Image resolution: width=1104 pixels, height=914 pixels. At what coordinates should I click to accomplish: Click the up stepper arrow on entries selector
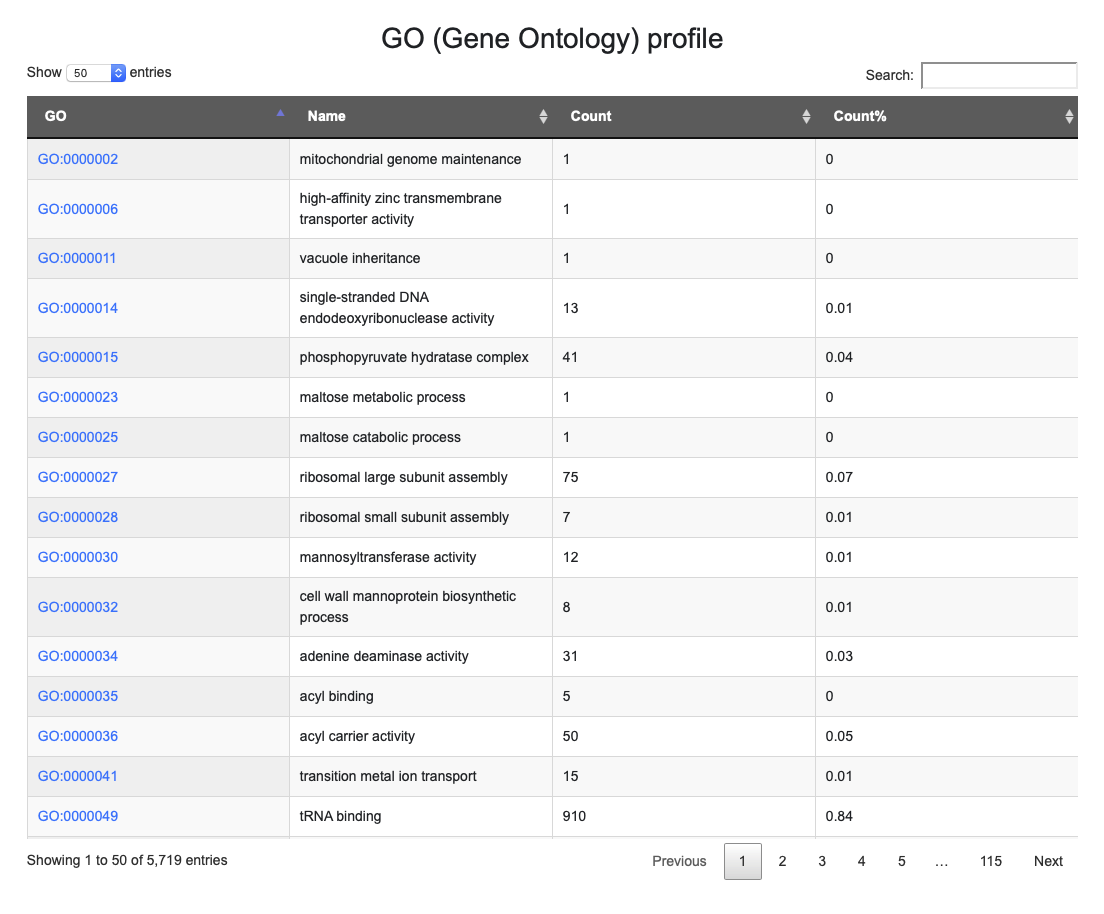118,68
